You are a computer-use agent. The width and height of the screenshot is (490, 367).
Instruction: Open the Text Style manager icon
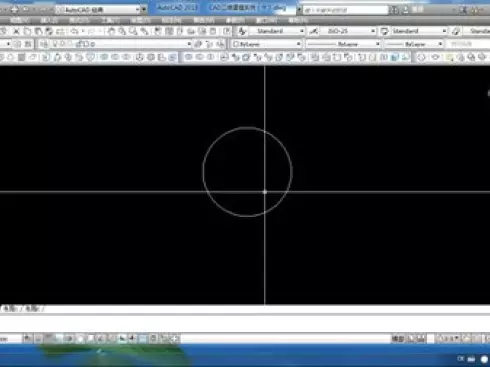tap(242, 31)
